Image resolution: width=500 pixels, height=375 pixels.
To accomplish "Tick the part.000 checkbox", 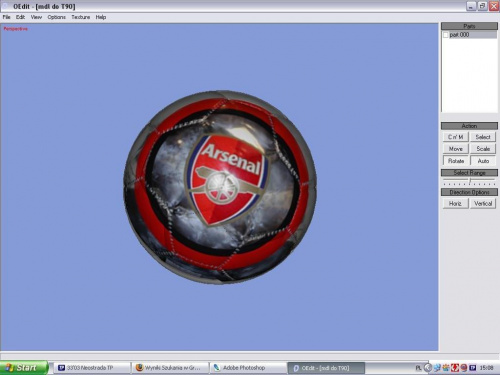I will click(x=446, y=35).
